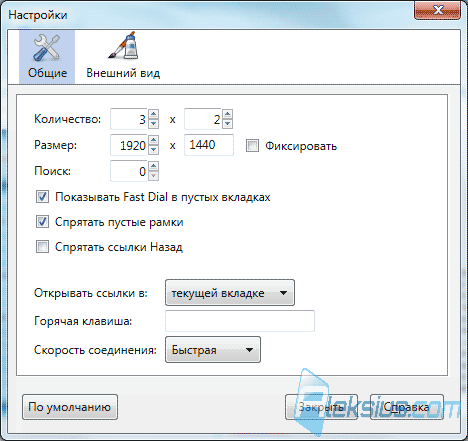Screen dimensions: 468x441
Task: Click the Закрыть button
Action: pyautogui.click(x=321, y=407)
